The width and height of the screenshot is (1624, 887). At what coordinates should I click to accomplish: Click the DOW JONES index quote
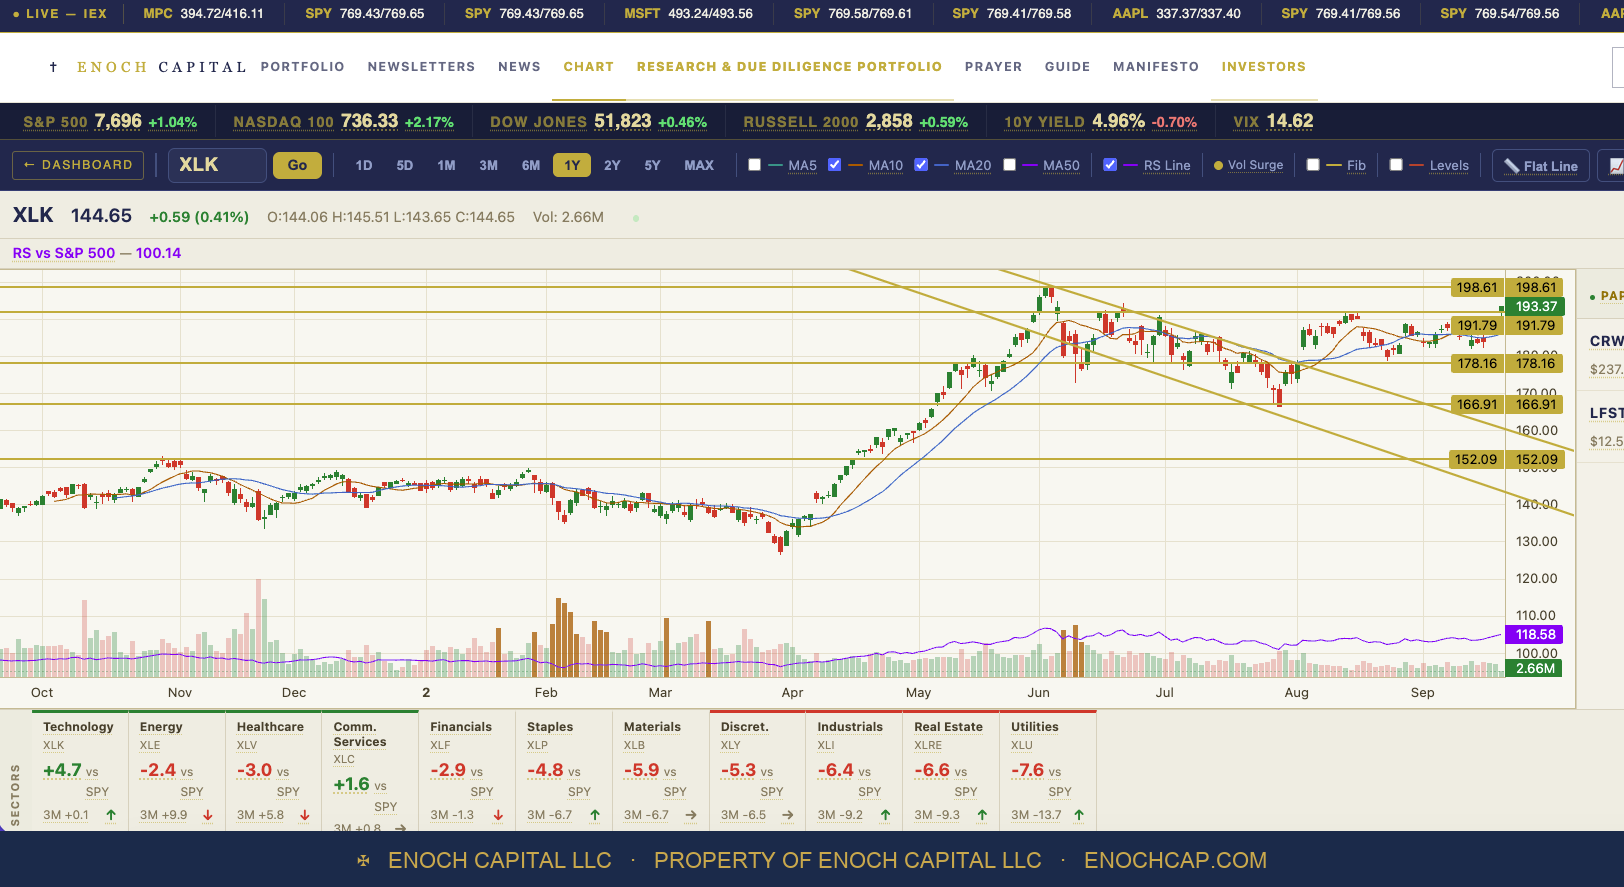pyautogui.click(x=598, y=121)
